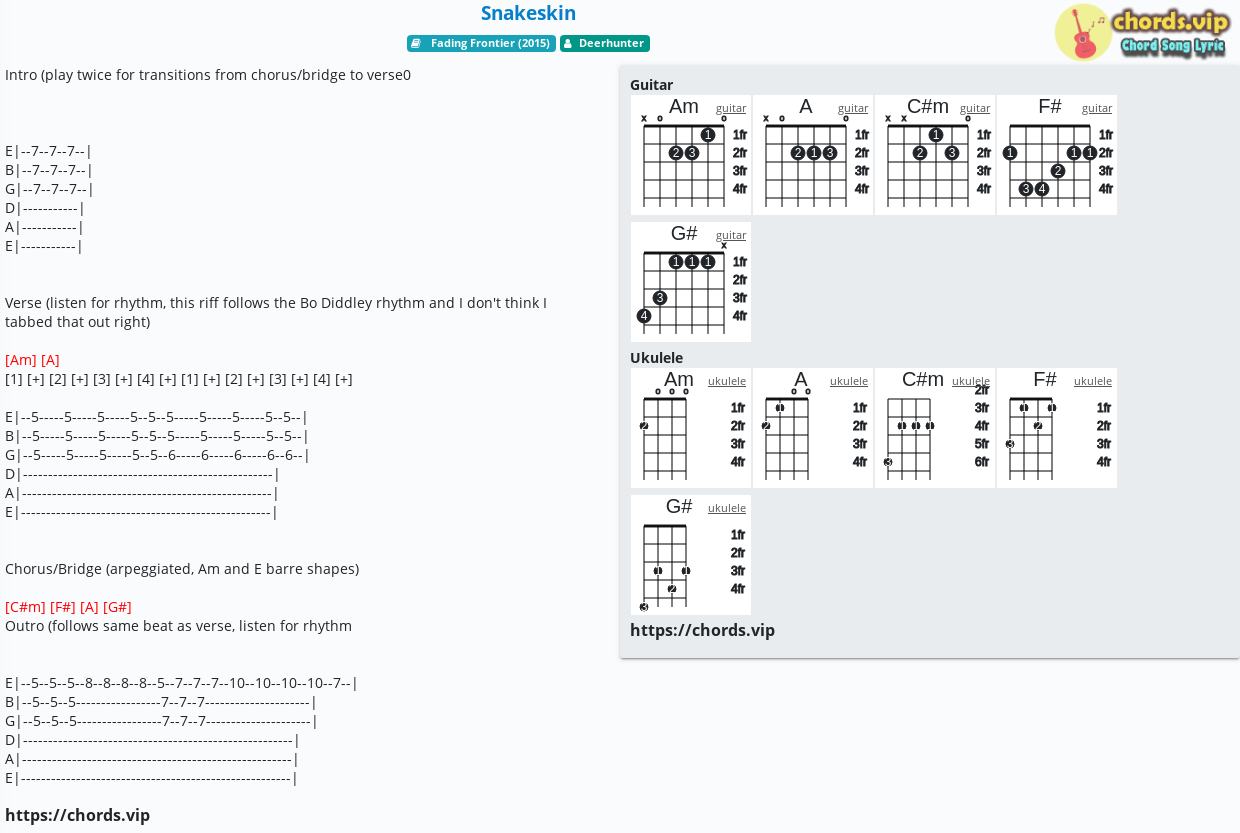Click the [Am] chord in the verse
The image size is (1240, 833).
21,360
